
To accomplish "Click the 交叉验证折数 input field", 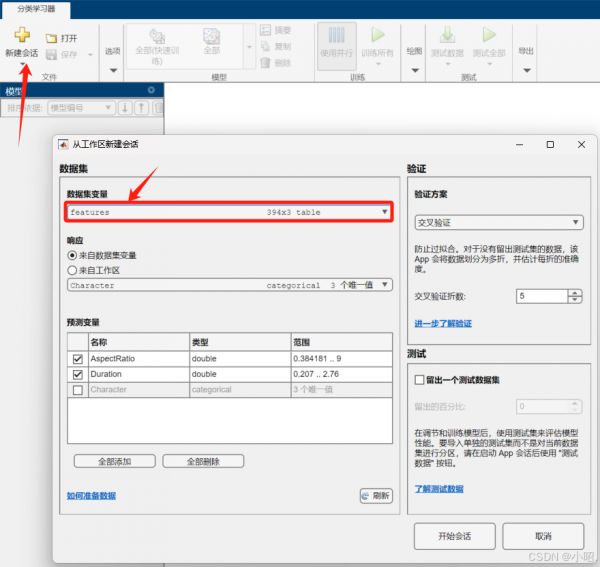I will (x=542, y=296).
